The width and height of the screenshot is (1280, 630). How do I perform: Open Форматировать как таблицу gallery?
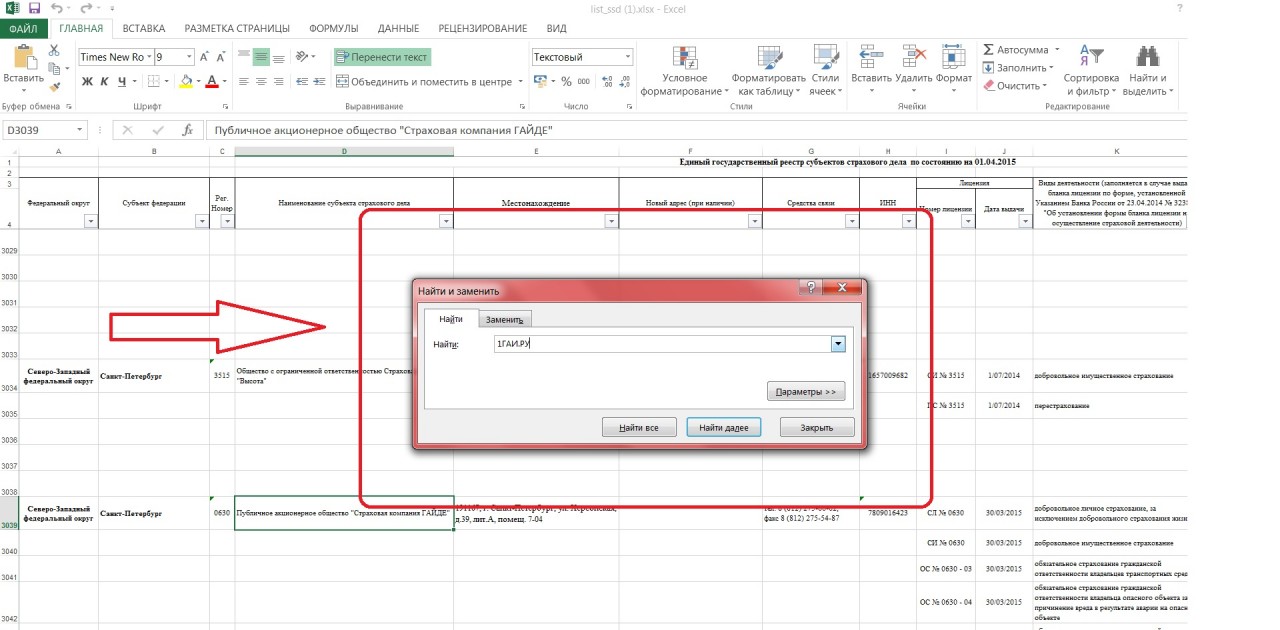tap(768, 70)
